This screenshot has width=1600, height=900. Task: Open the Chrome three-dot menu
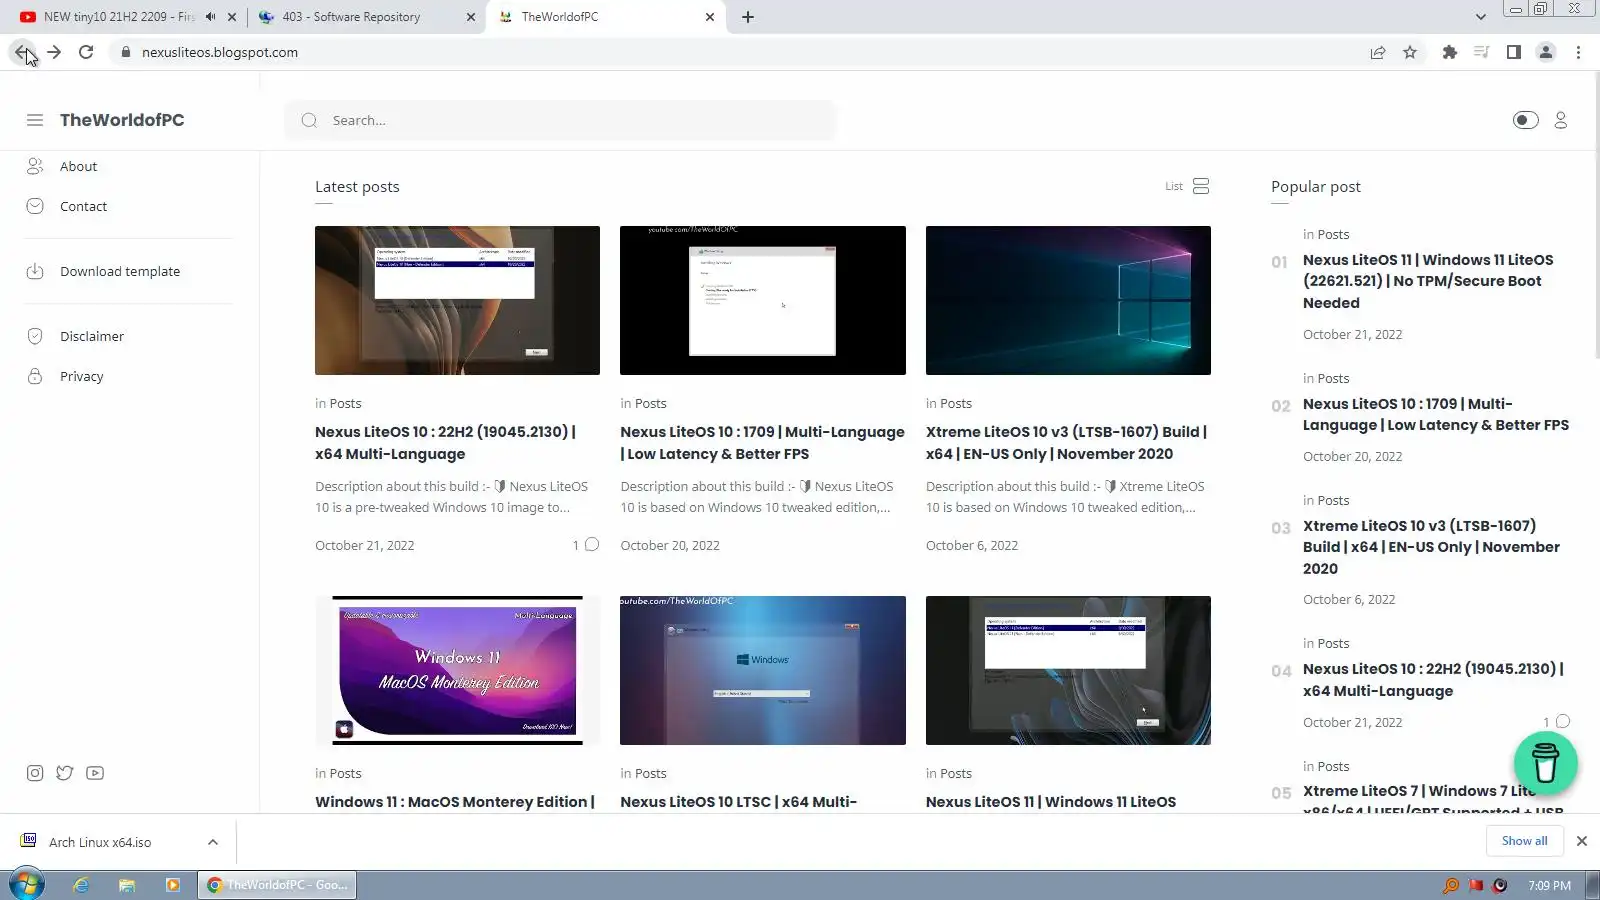[1578, 52]
